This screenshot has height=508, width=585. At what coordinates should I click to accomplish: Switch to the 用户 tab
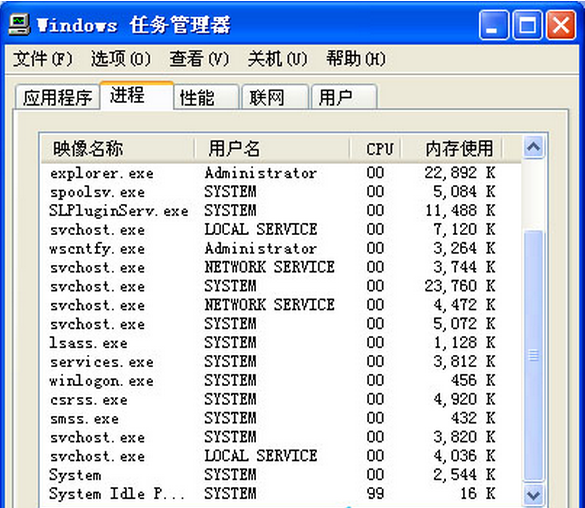pos(344,97)
